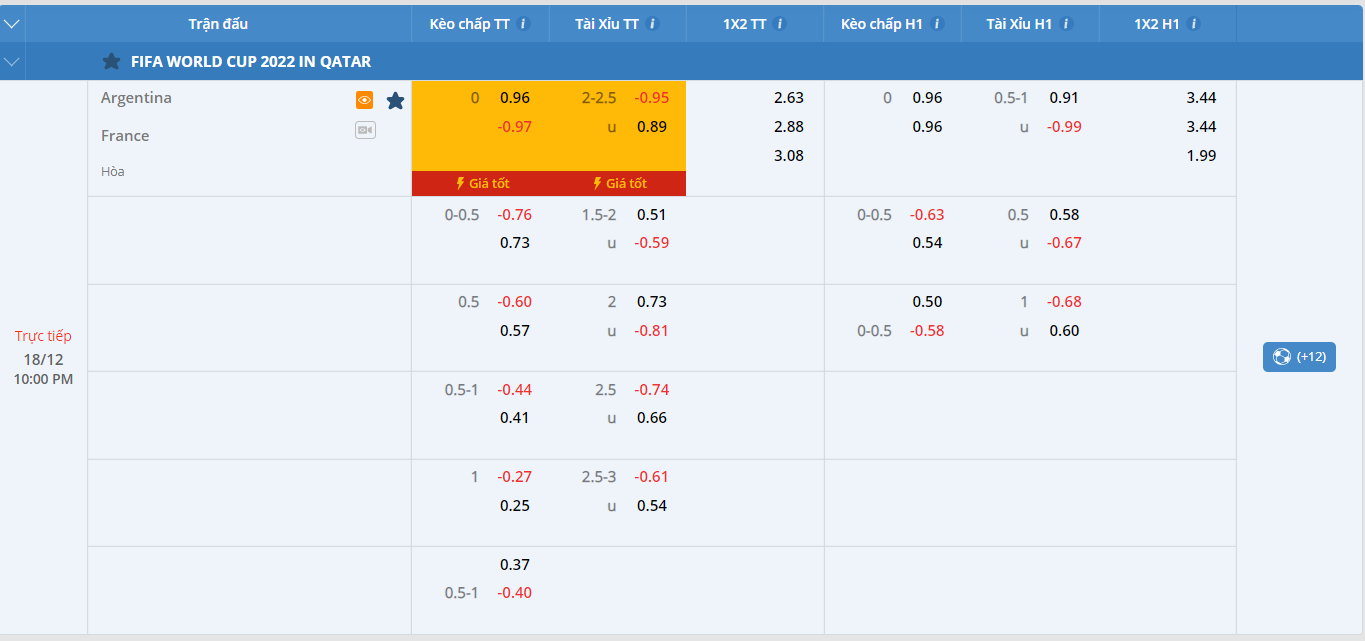This screenshot has width=1365, height=641.
Task: Pick France to win at 2.88
Action: (789, 127)
